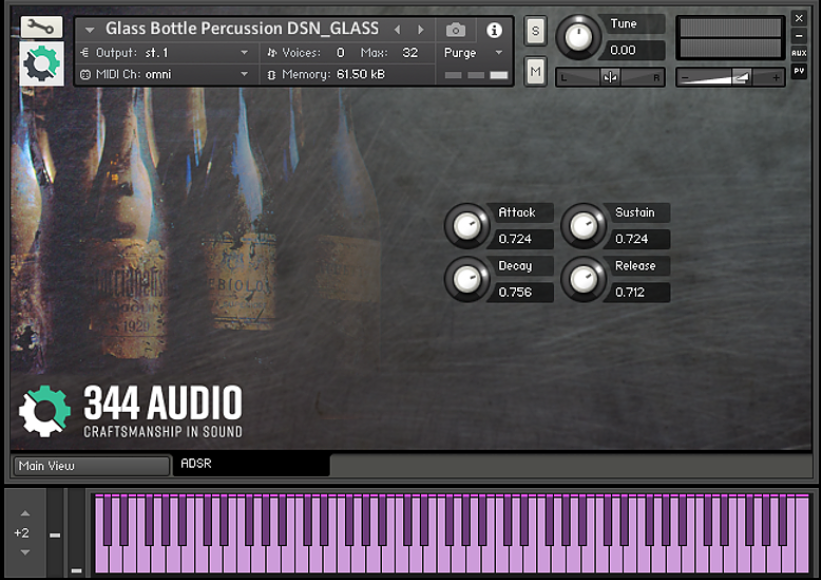Screen dimensions: 821x580
Task: Click the Voices count value 0
Action: [341, 52]
